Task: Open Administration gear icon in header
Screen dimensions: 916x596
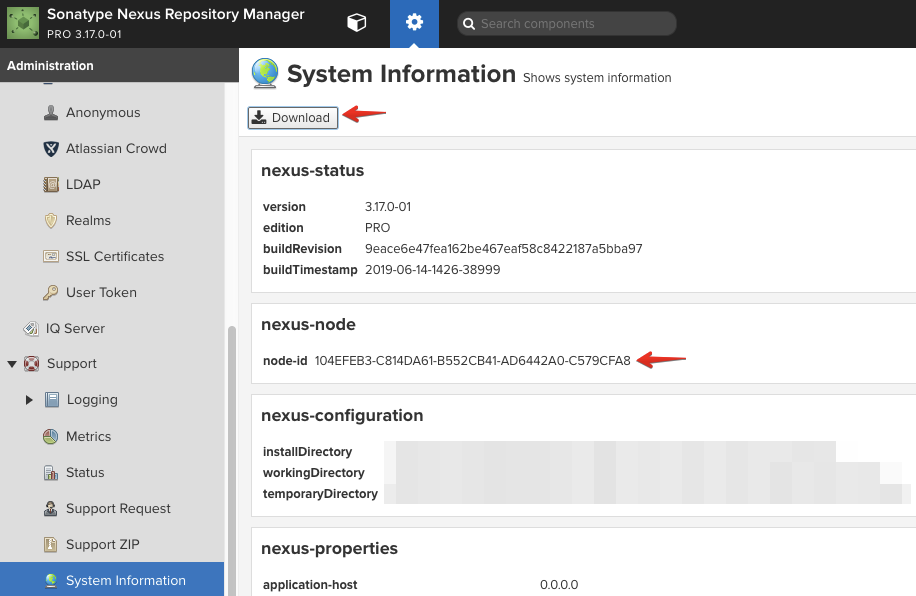Action: (414, 23)
